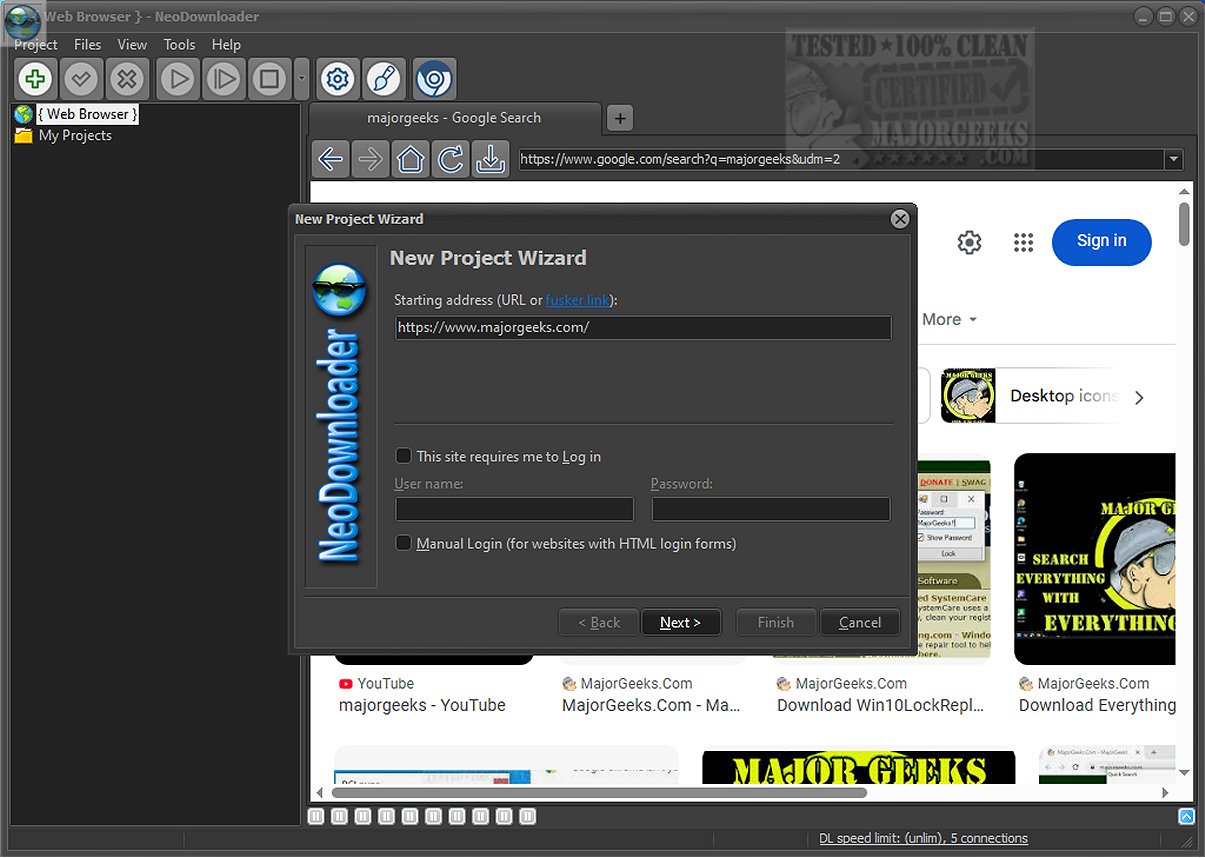Click the Chrome browser icon in toolbar
Screen dimensions: 1205x858
(434, 79)
